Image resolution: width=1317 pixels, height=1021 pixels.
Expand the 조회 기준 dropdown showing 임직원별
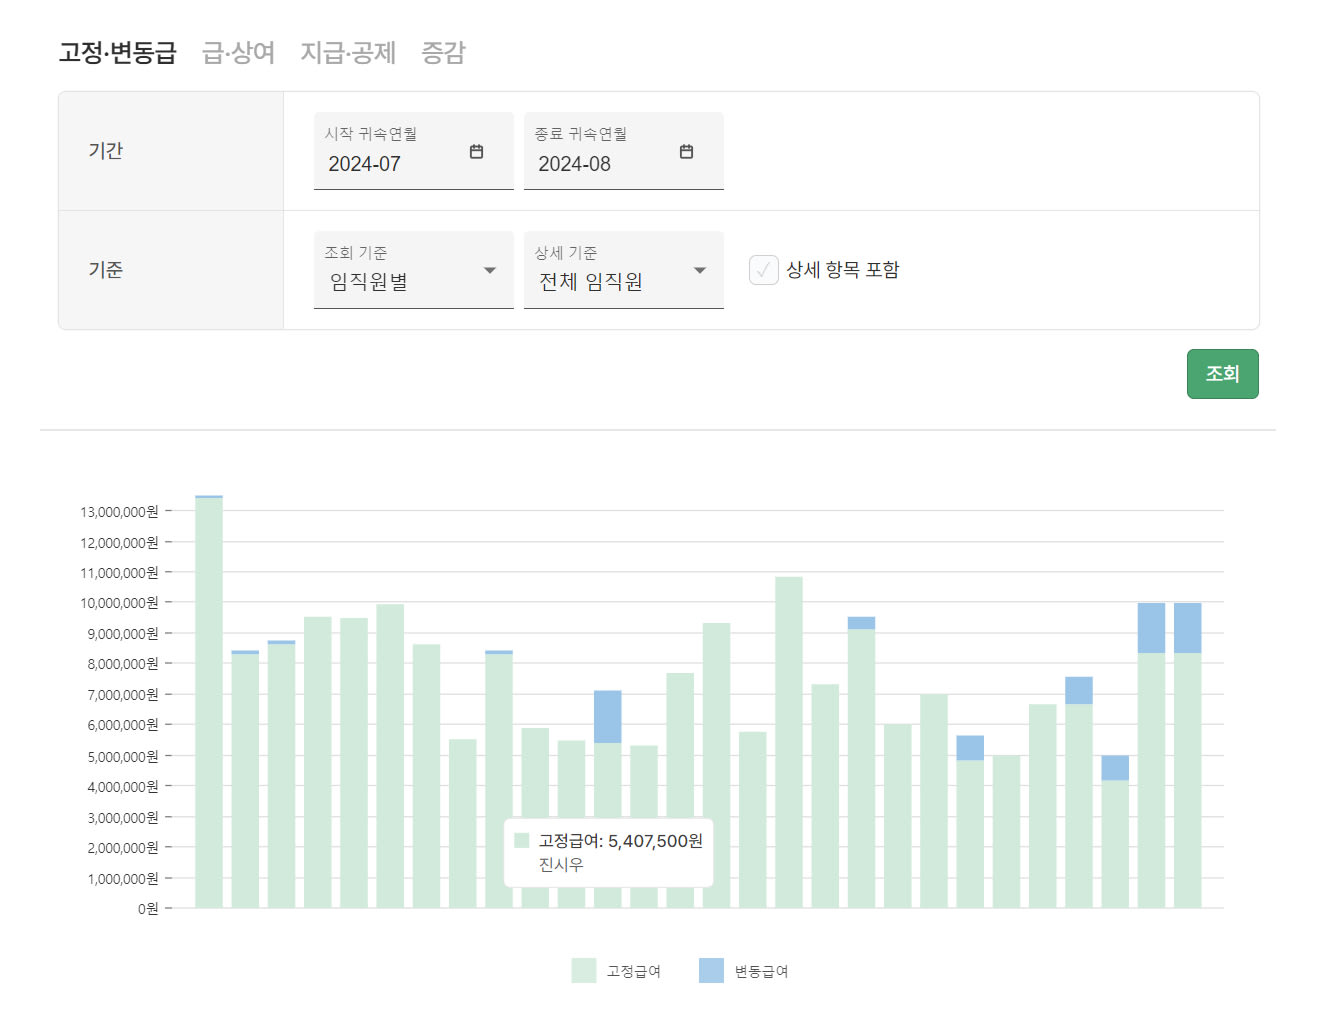[x=414, y=270]
